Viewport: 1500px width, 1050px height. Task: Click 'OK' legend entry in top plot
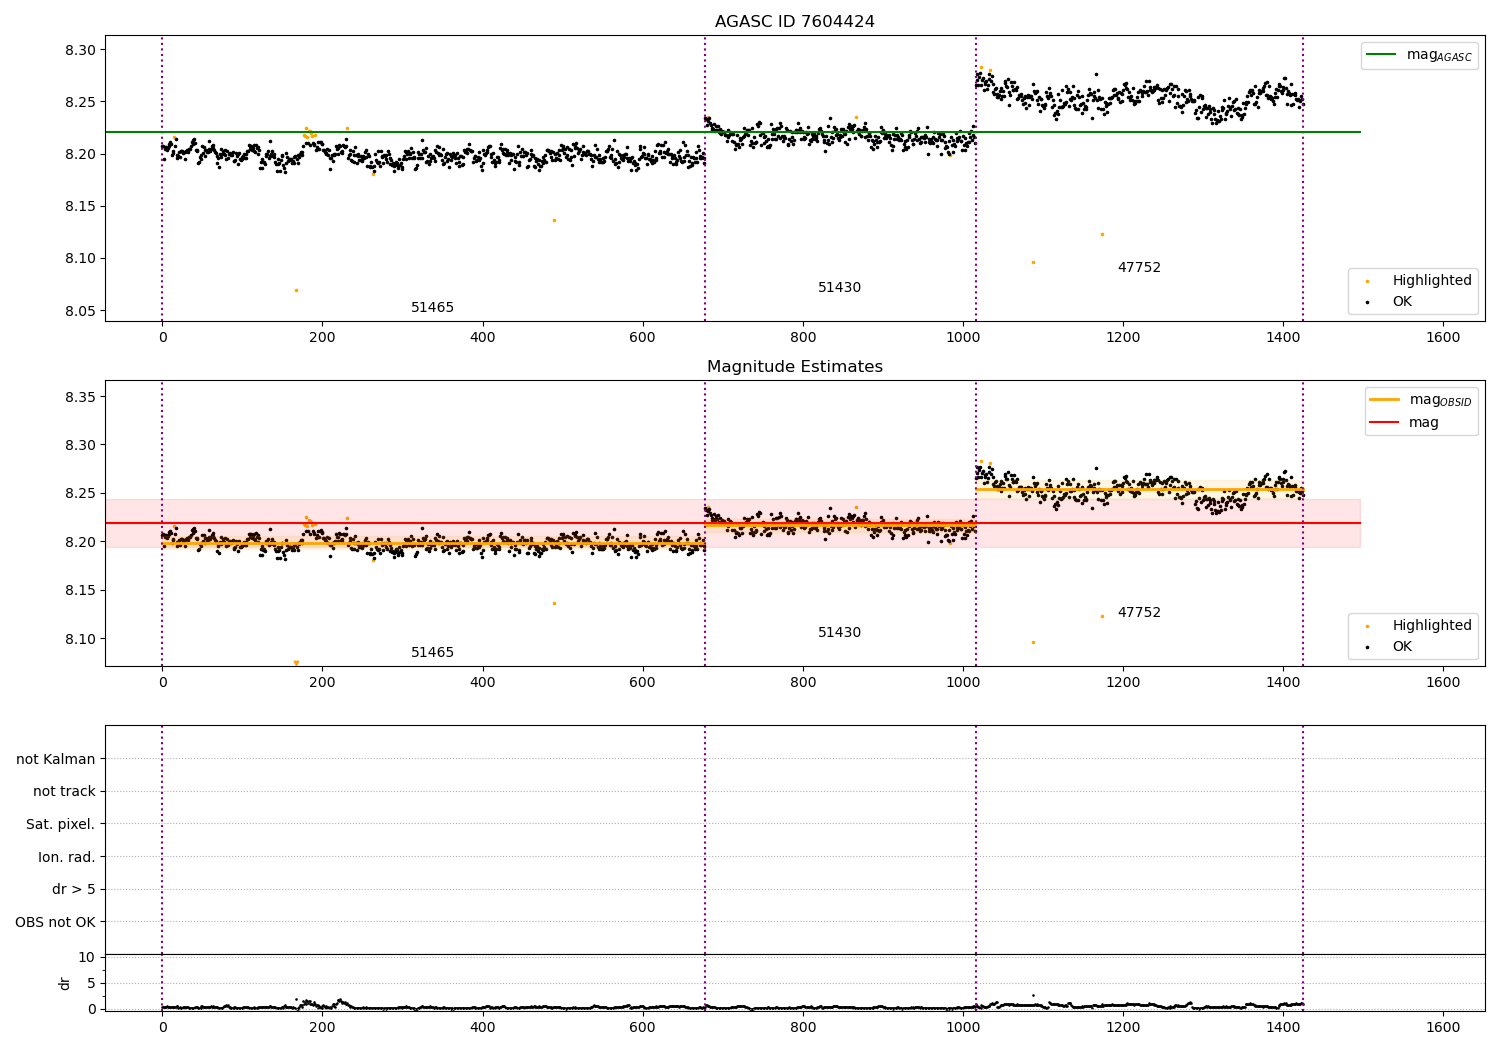point(1390,302)
